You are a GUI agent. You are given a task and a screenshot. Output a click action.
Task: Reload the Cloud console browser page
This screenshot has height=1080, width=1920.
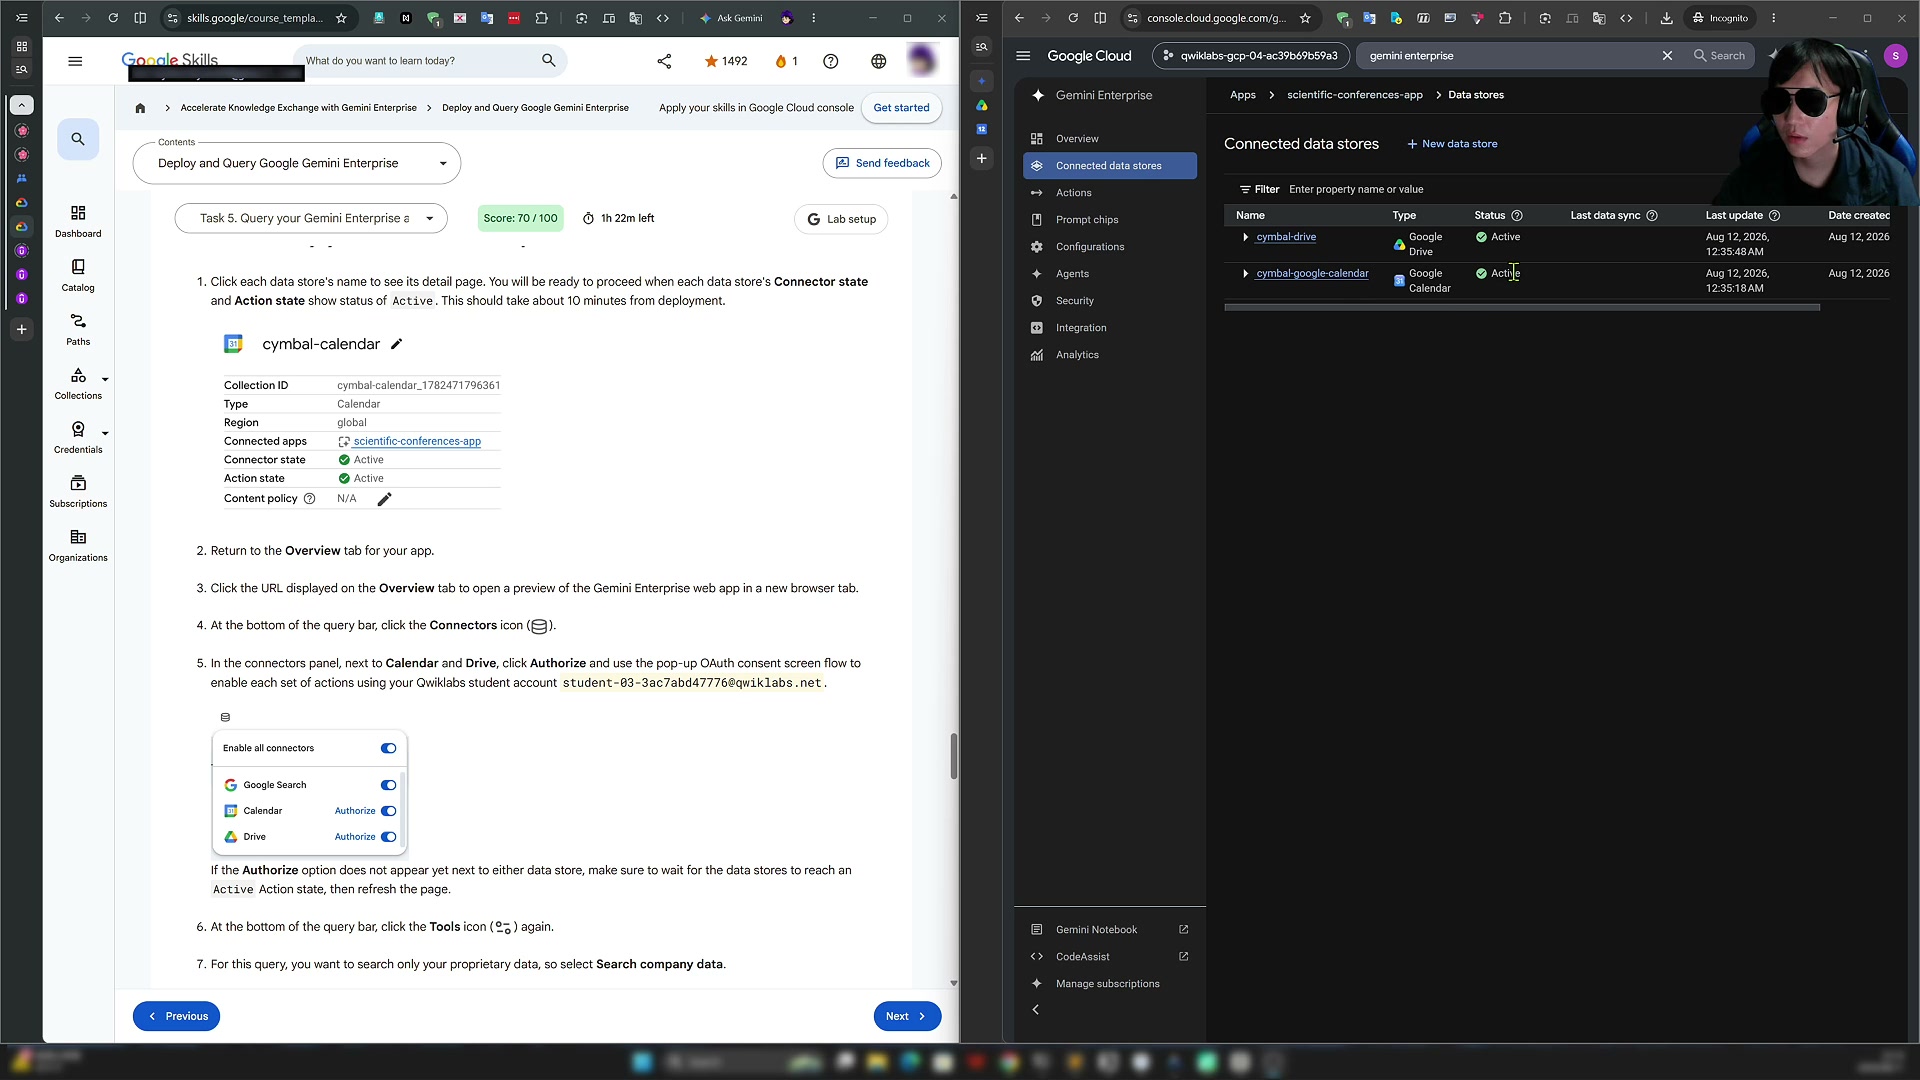[1073, 18]
